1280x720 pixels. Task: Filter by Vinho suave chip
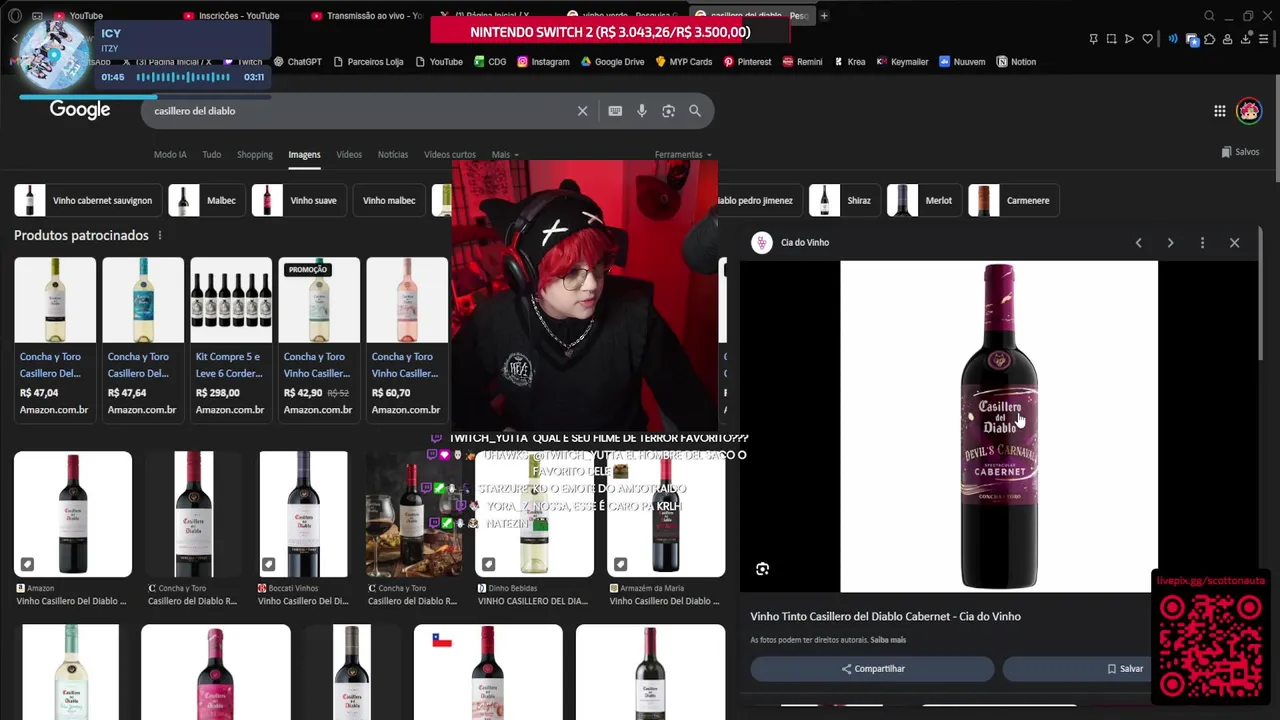(x=297, y=200)
